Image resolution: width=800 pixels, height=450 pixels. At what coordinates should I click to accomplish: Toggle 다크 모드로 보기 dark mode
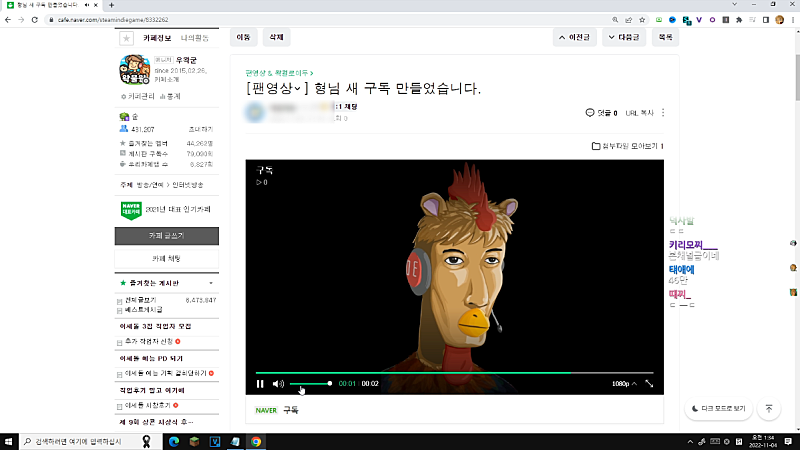(718, 409)
